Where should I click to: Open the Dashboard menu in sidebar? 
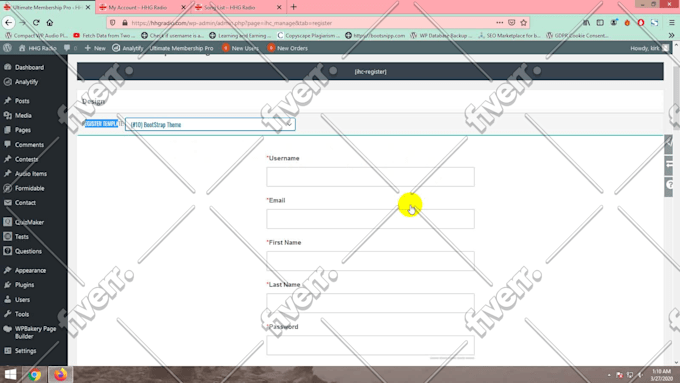pos(29,67)
